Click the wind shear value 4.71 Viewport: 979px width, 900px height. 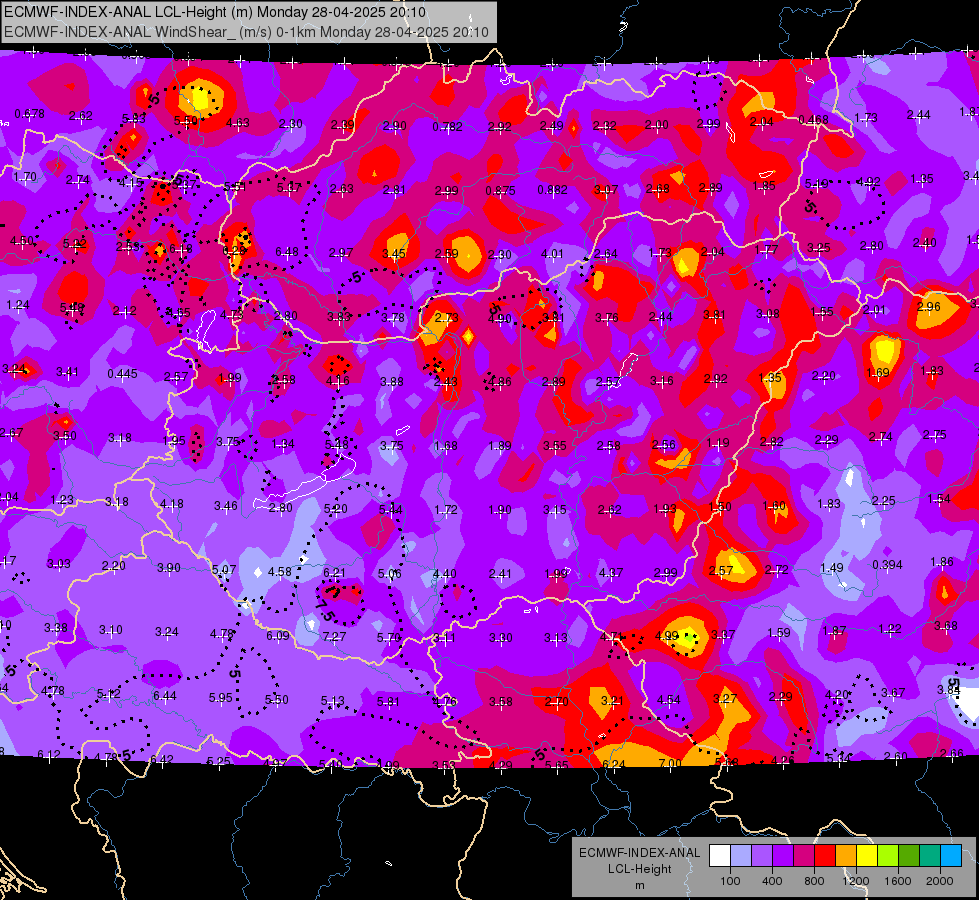coord(612,636)
